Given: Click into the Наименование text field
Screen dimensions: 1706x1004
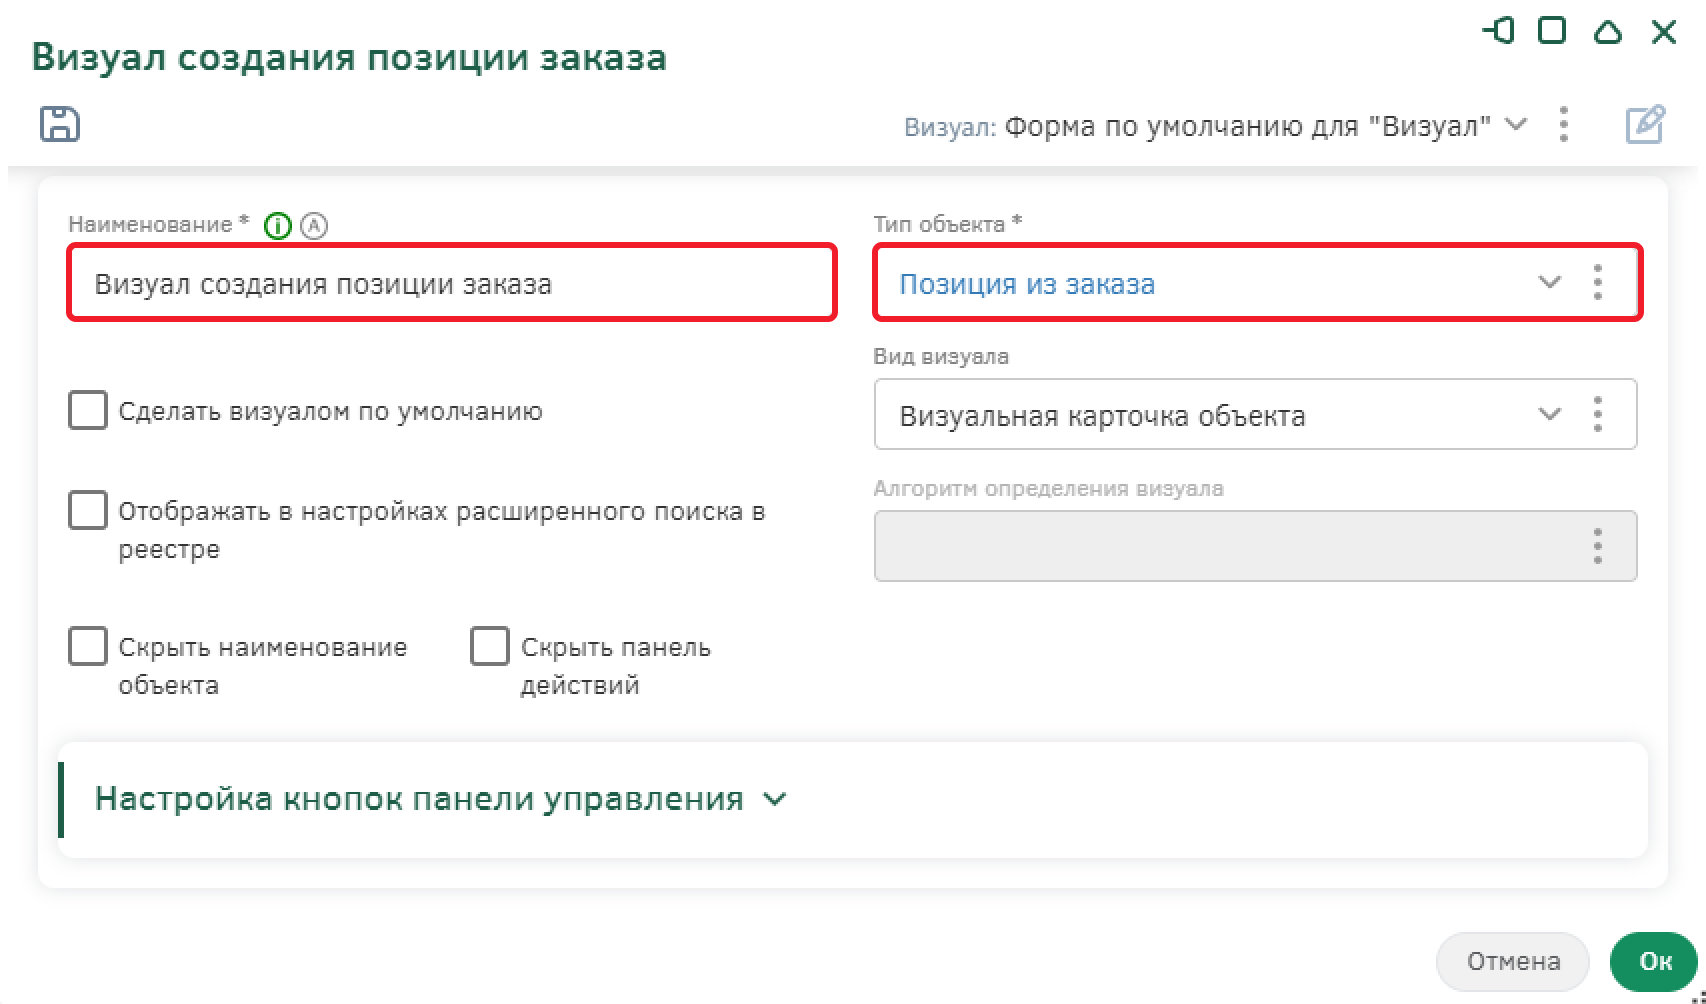Looking at the screenshot, I should click(x=450, y=284).
